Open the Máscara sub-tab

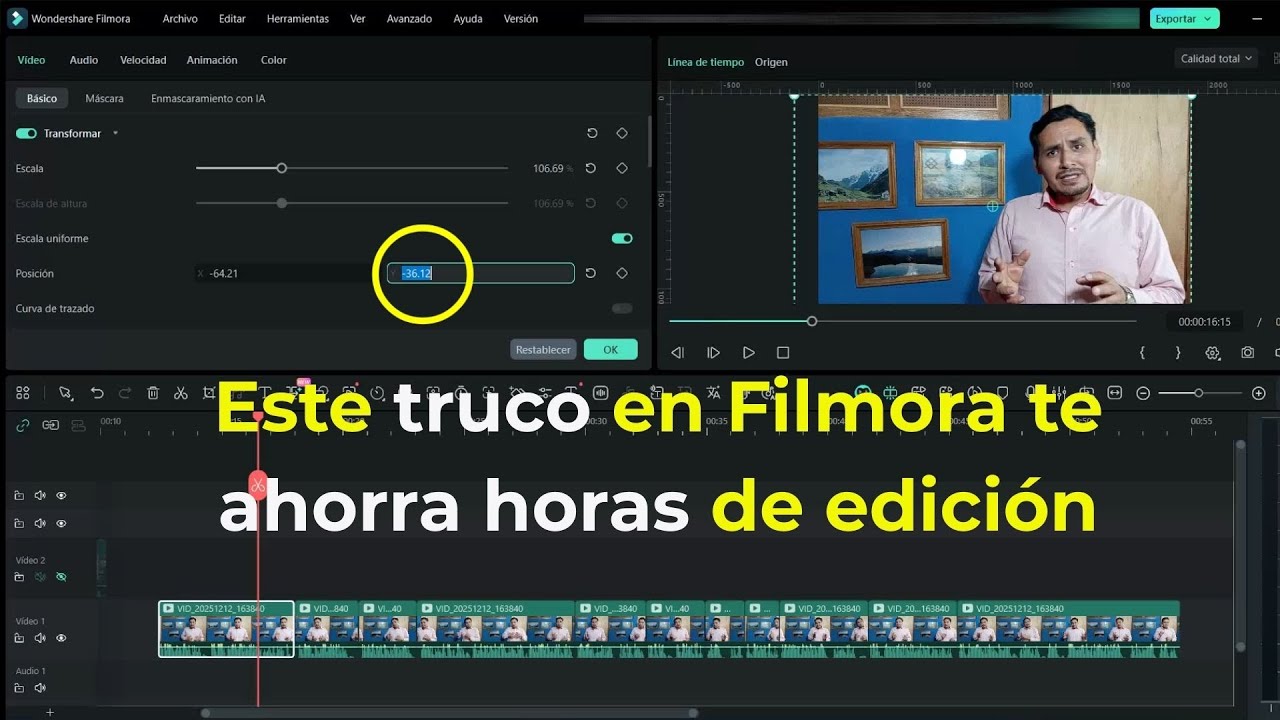click(x=104, y=98)
